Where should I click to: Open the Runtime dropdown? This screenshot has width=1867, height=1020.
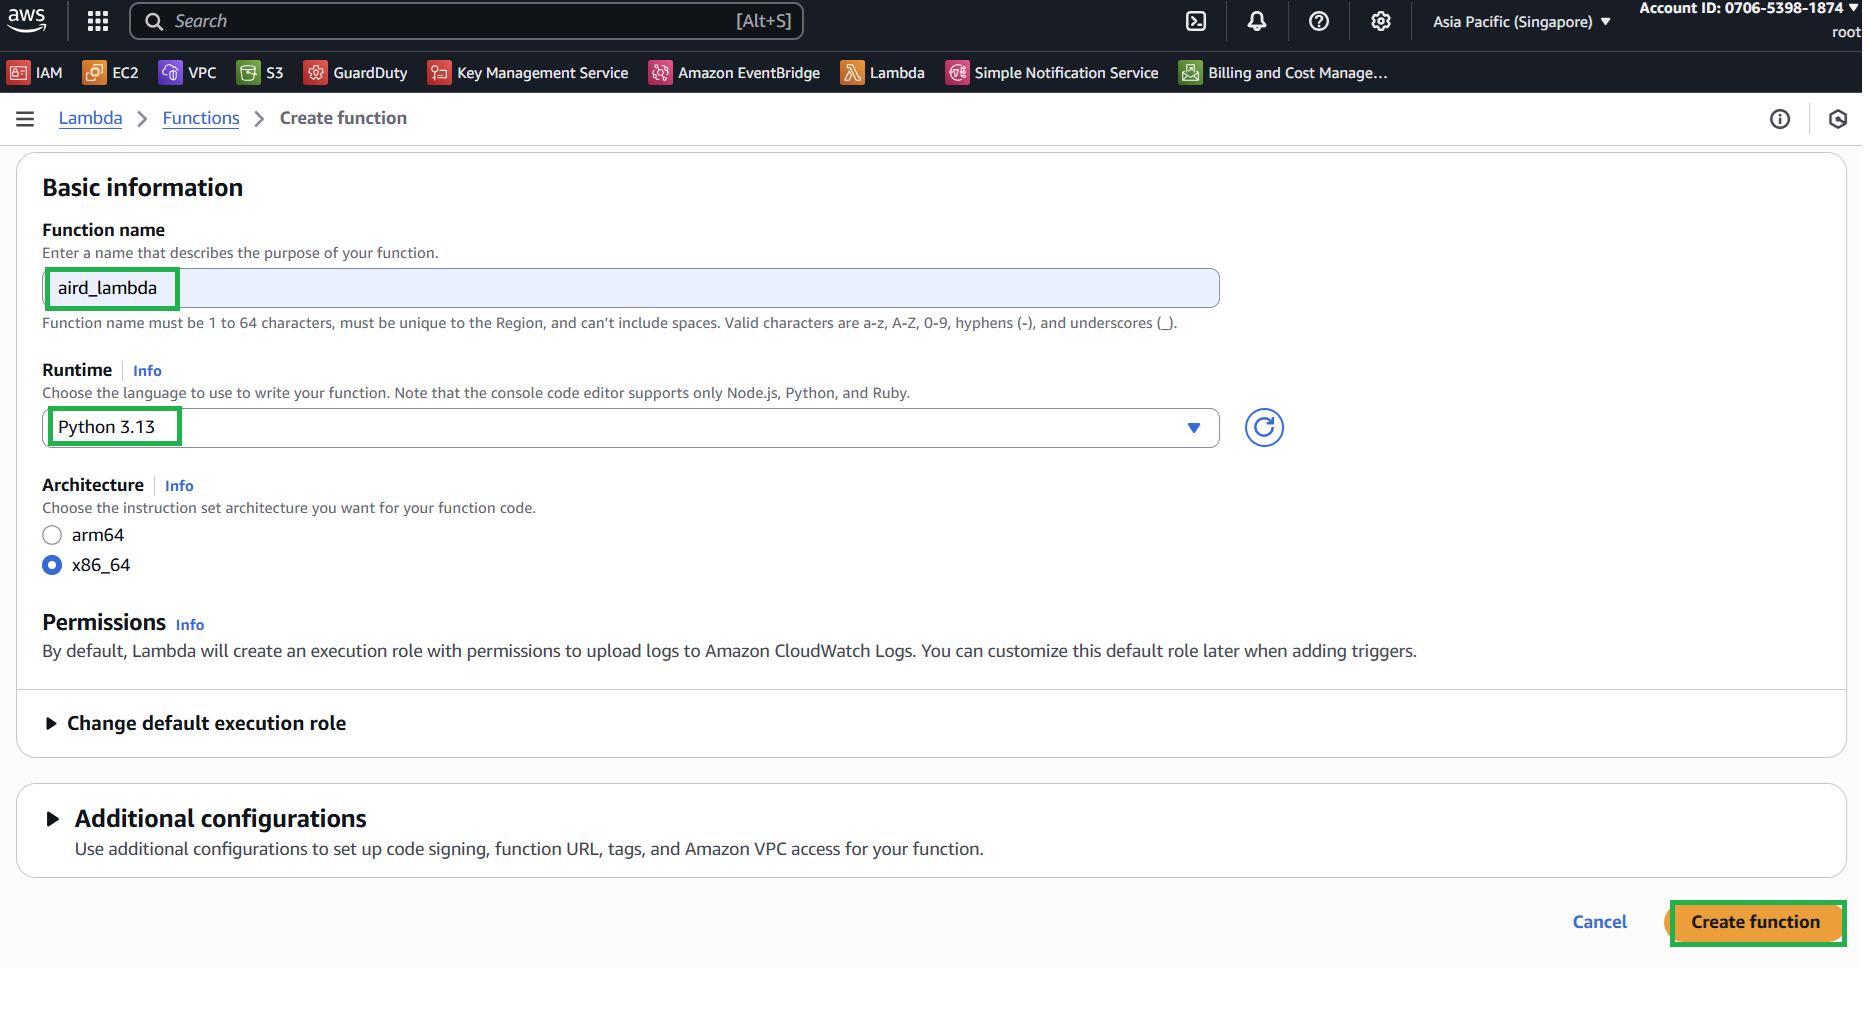pyautogui.click(x=631, y=428)
